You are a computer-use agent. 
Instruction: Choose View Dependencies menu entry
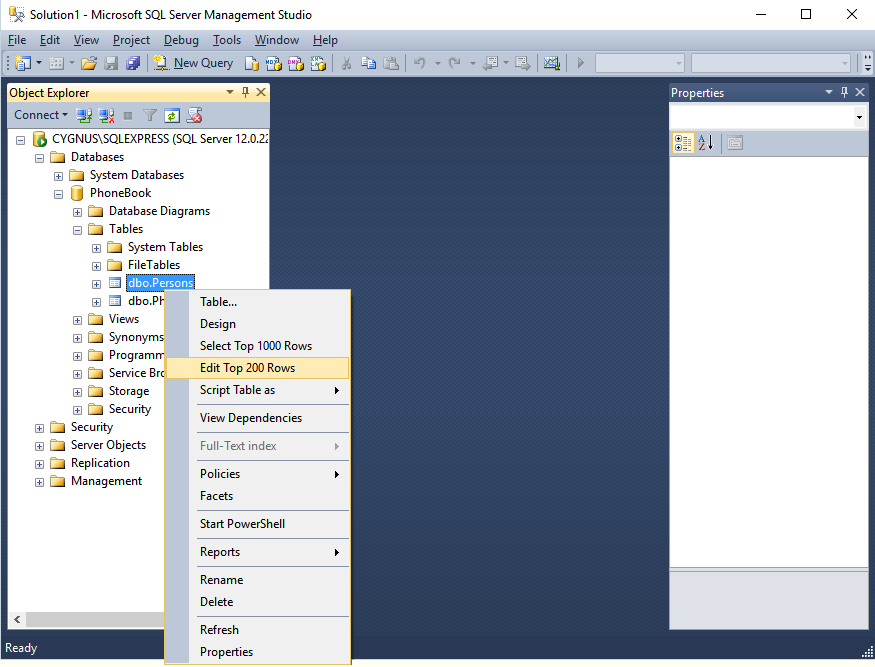pos(258,418)
